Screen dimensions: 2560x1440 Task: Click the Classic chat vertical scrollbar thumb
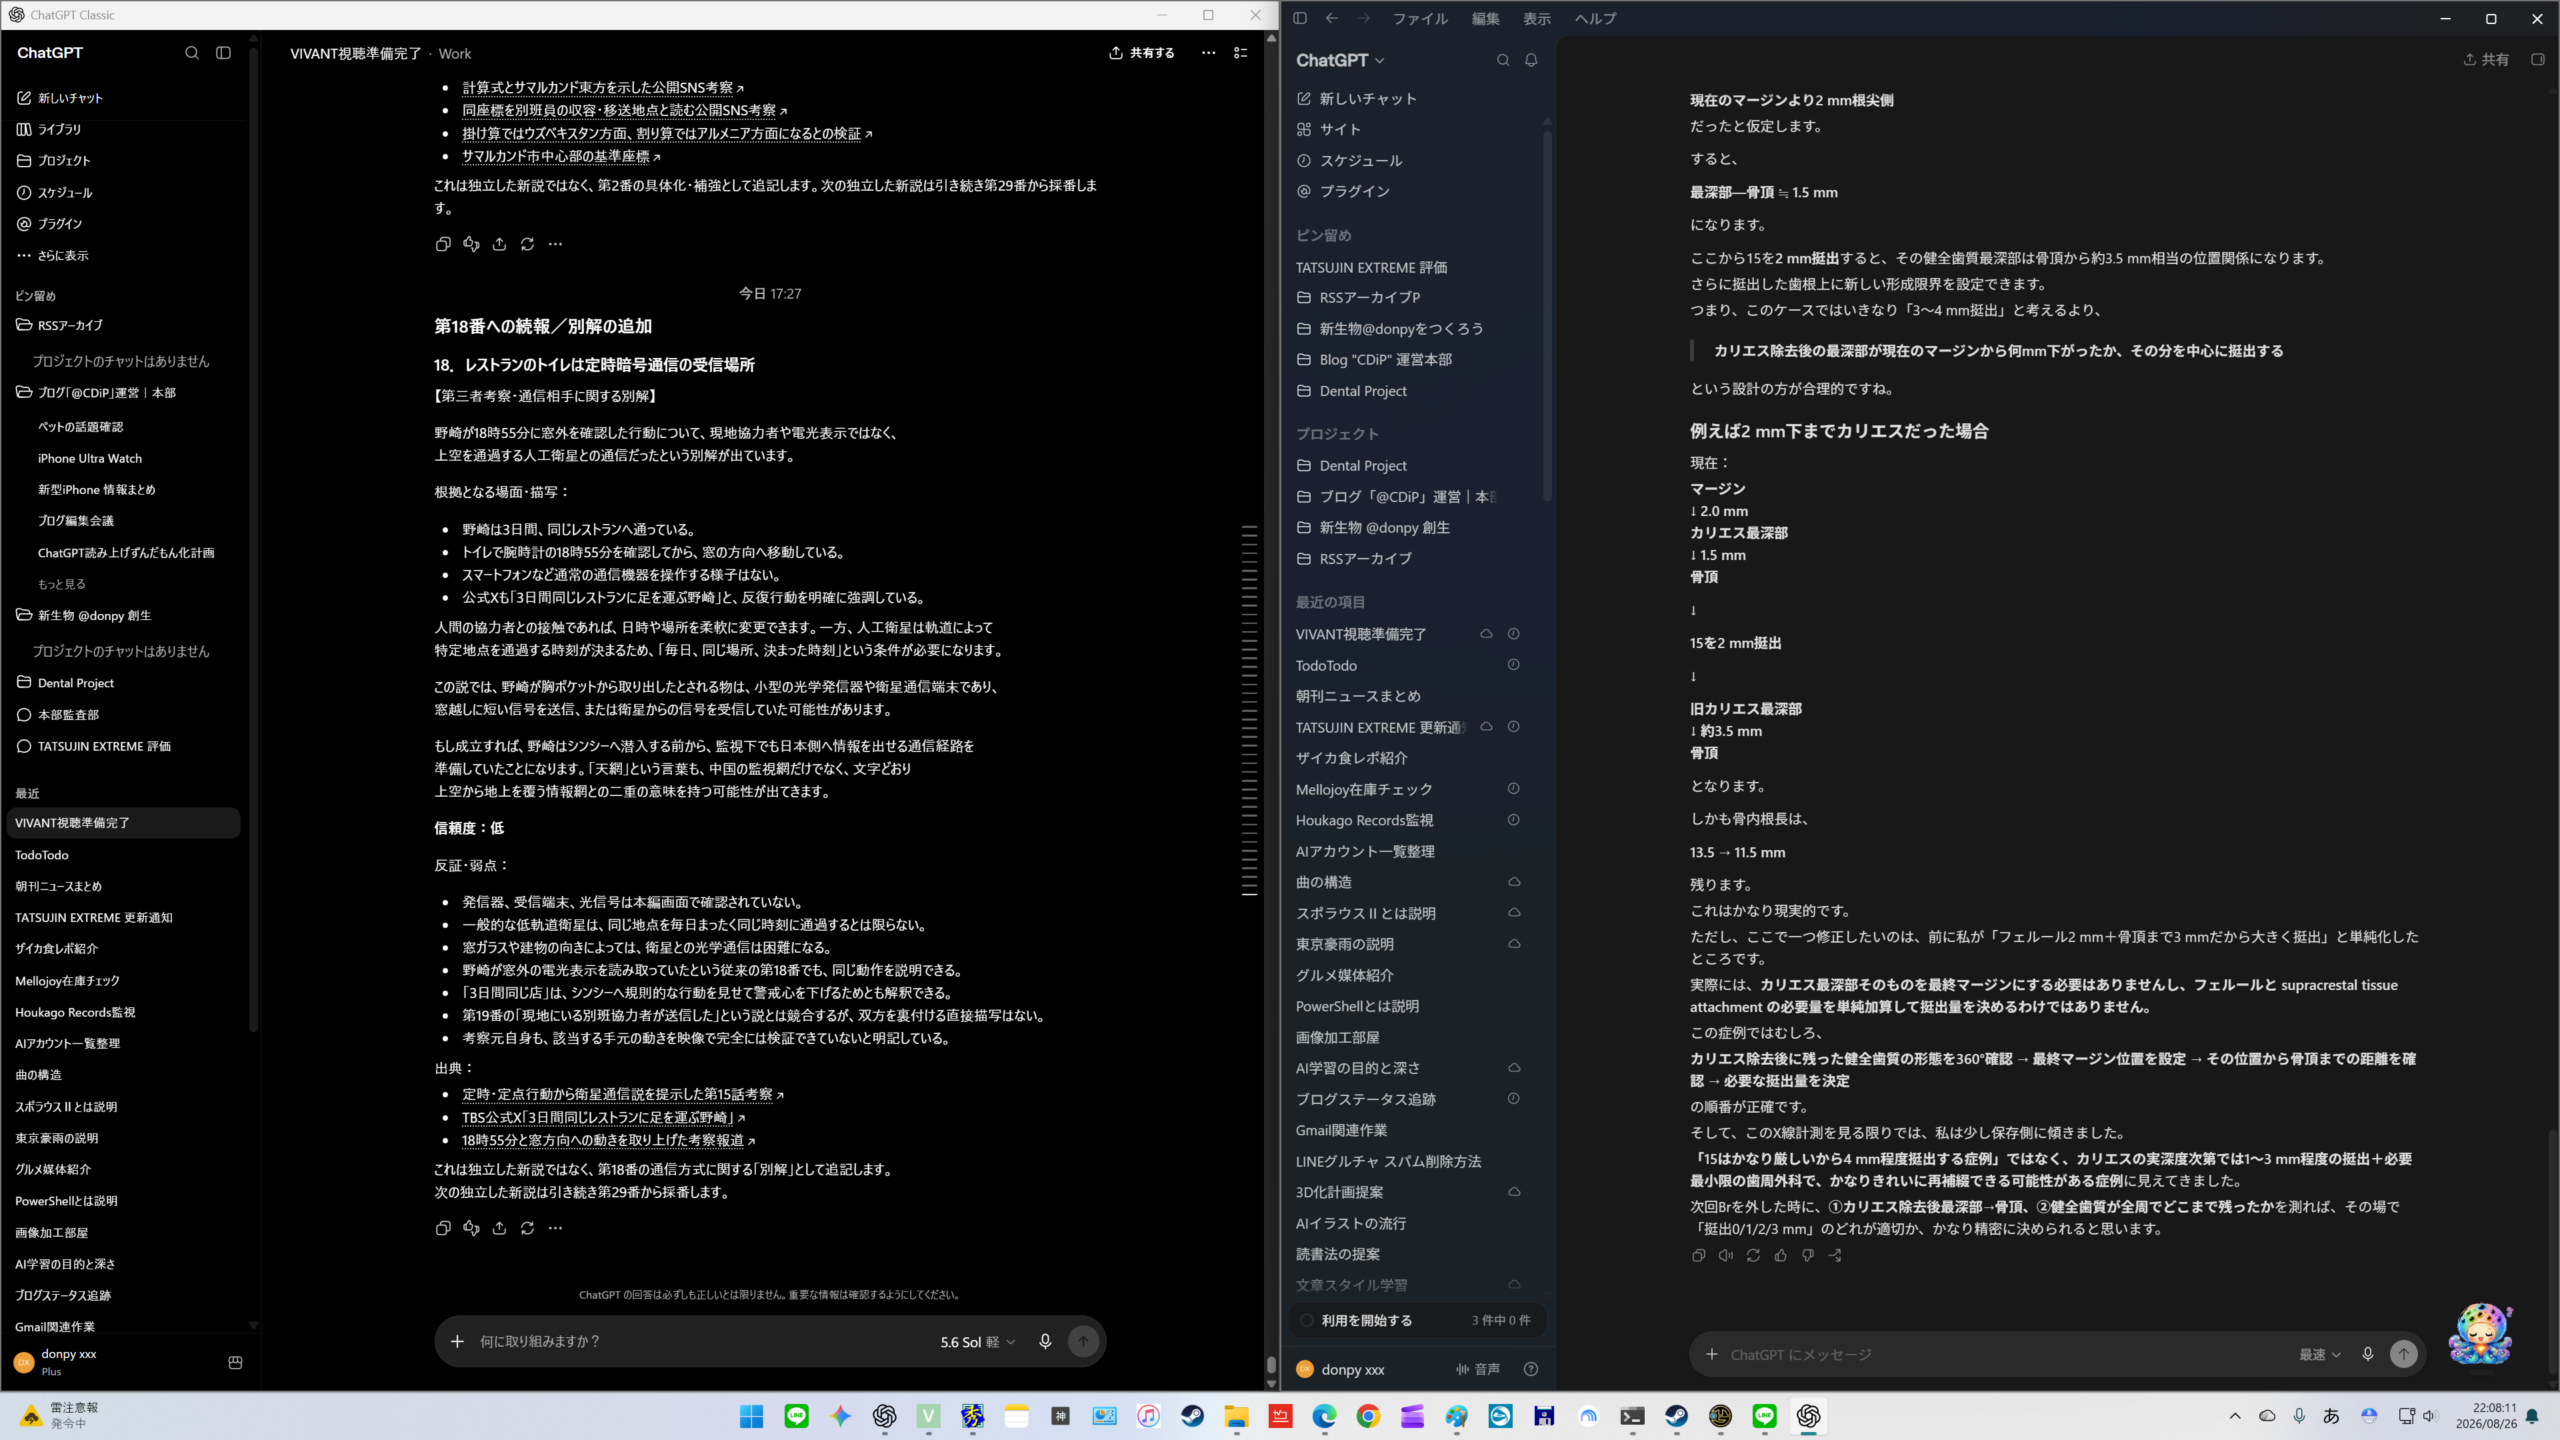click(x=1271, y=1364)
